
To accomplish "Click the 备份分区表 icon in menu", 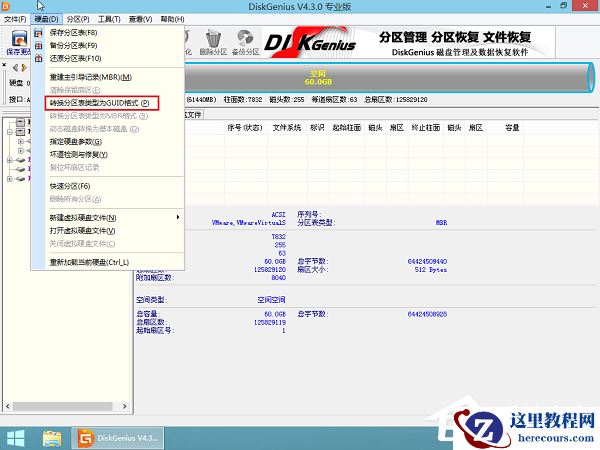I will point(38,46).
